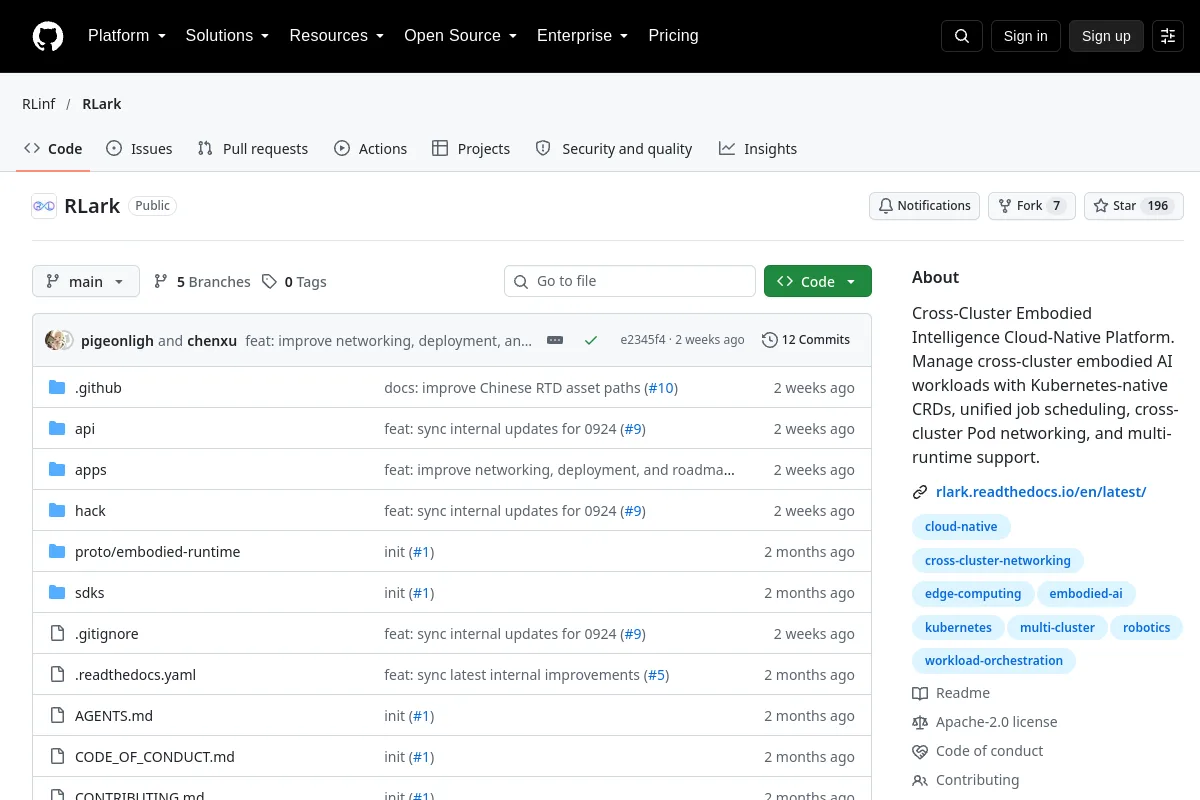This screenshot has height=800, width=1200.
Task: Click the proto/embodied-runtime folder icon
Action: coord(57,552)
